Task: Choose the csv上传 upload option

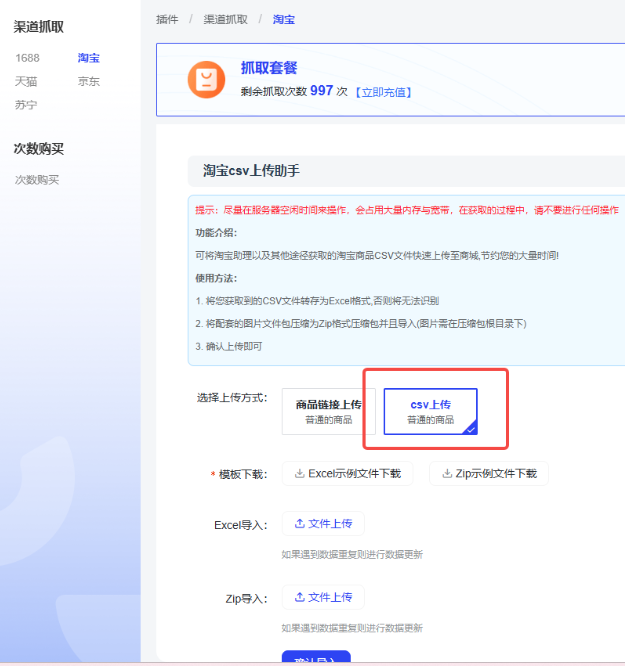Action: point(430,411)
